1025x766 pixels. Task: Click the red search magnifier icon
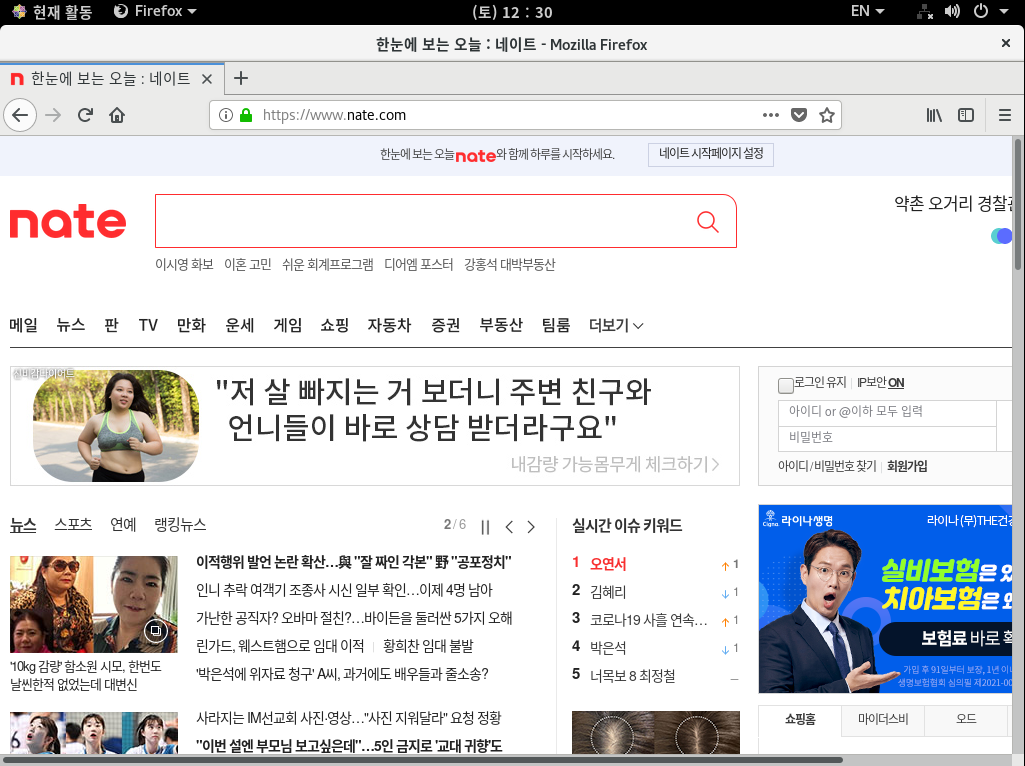pos(707,222)
